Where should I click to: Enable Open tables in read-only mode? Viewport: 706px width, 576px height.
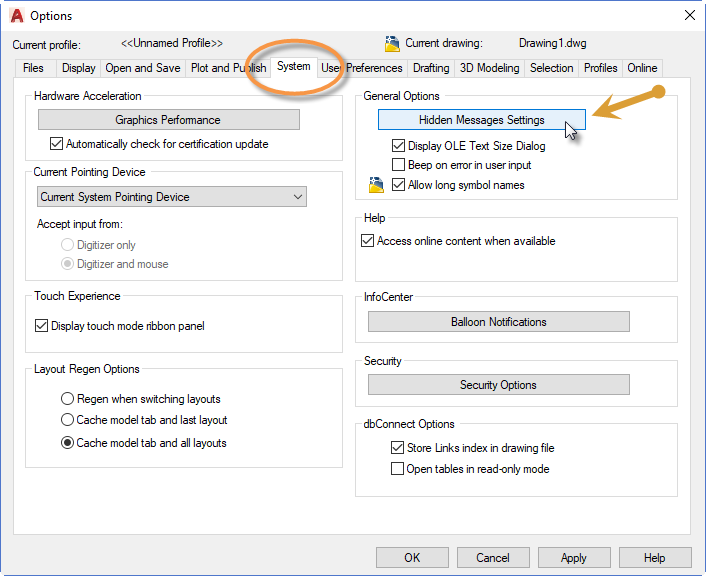click(x=397, y=468)
